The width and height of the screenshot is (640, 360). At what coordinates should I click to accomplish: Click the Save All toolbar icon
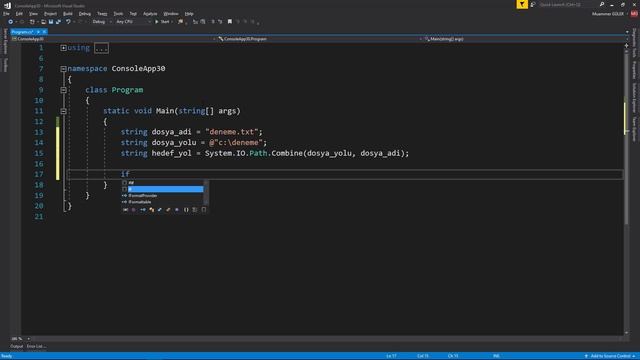[x=58, y=22]
